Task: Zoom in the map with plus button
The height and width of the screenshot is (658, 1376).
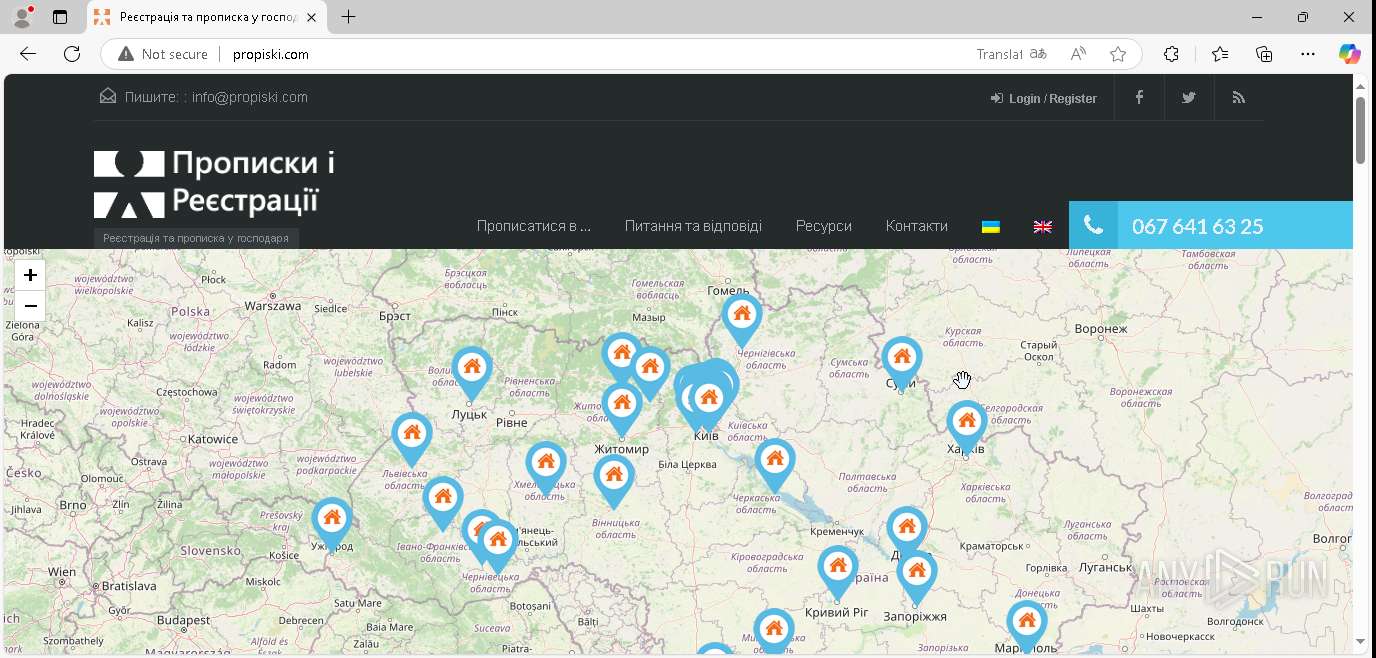Action: (x=30, y=275)
